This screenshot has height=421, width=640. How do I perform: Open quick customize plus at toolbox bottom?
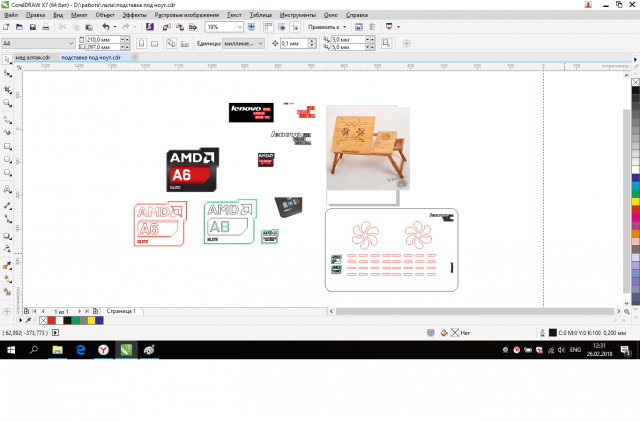7,312
